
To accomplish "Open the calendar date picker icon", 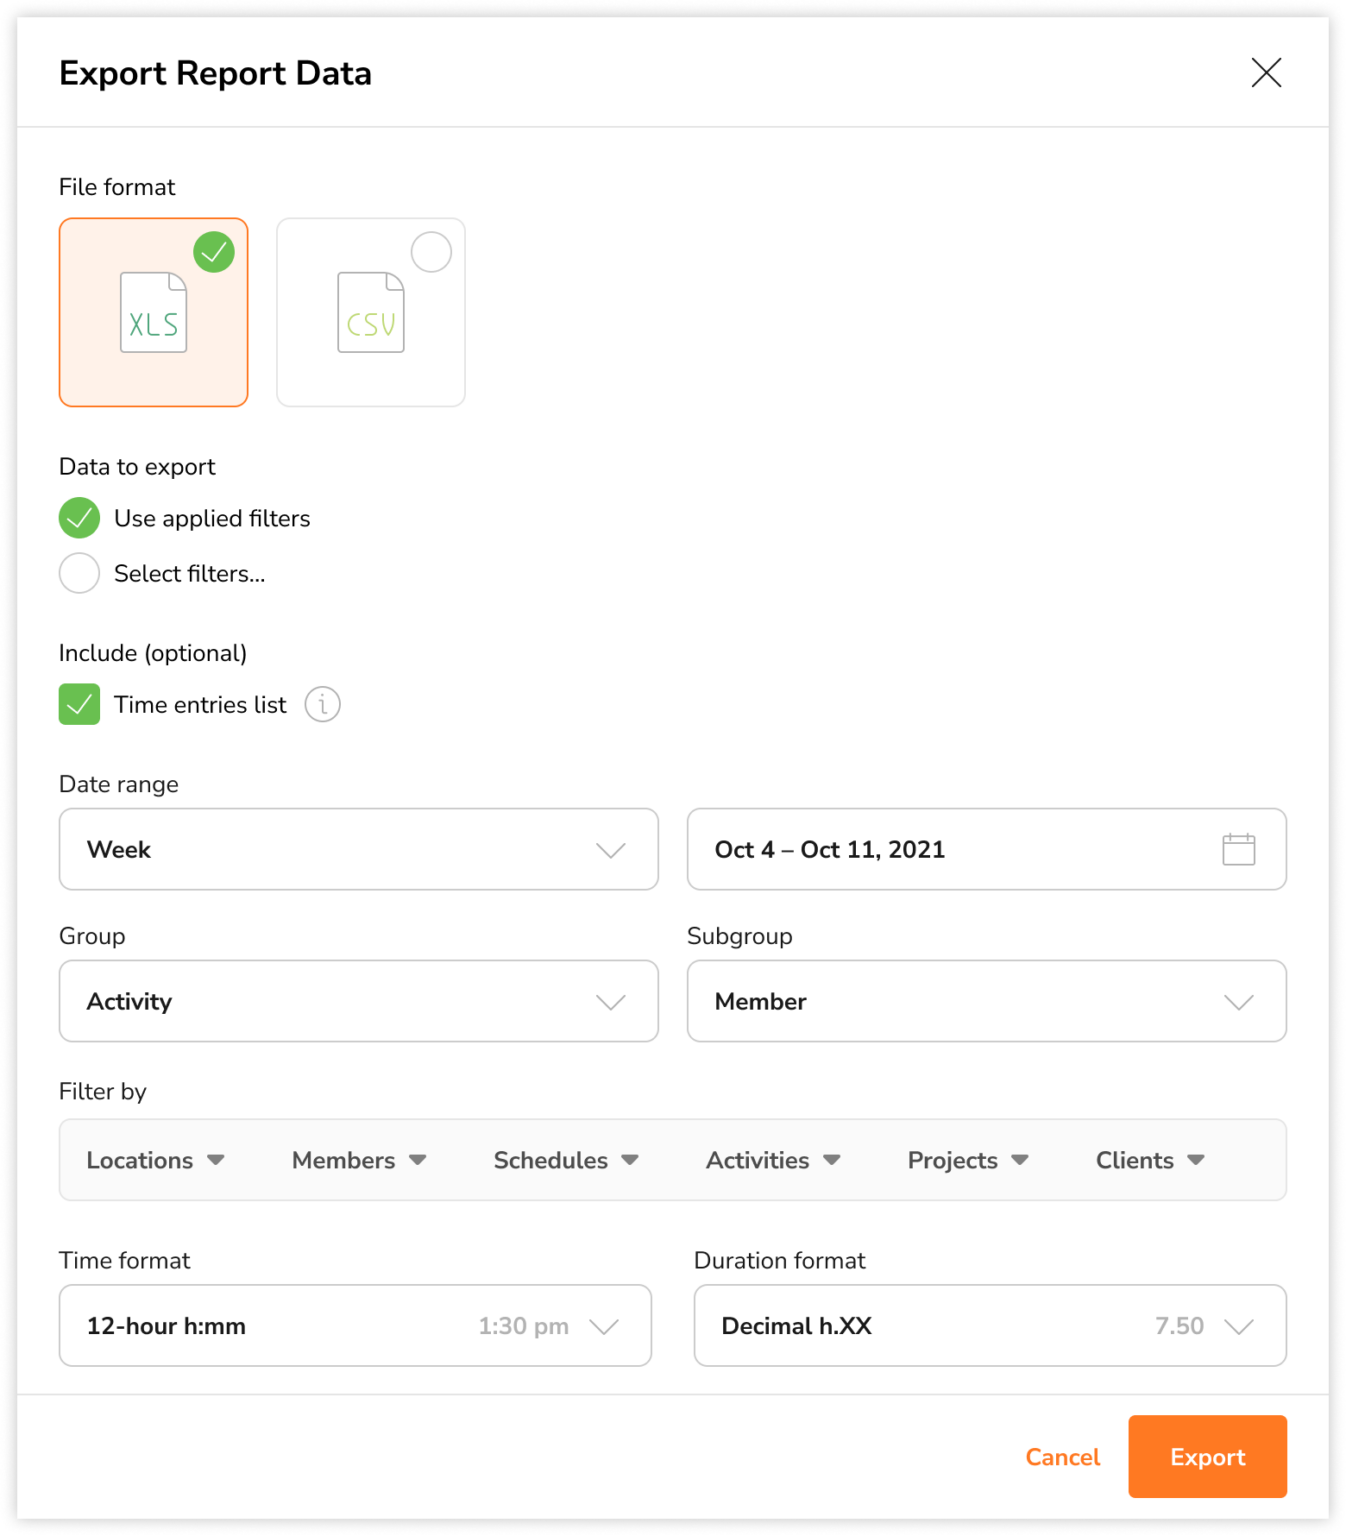I will [x=1238, y=849].
